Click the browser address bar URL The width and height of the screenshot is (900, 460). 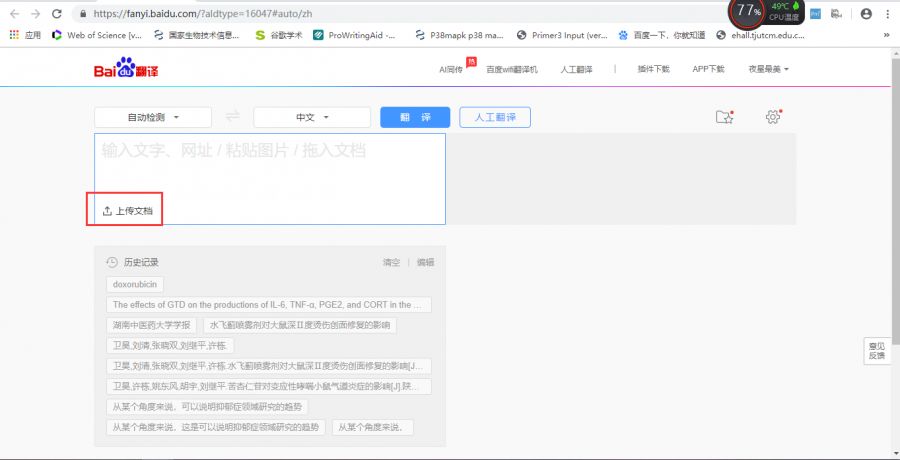203,14
